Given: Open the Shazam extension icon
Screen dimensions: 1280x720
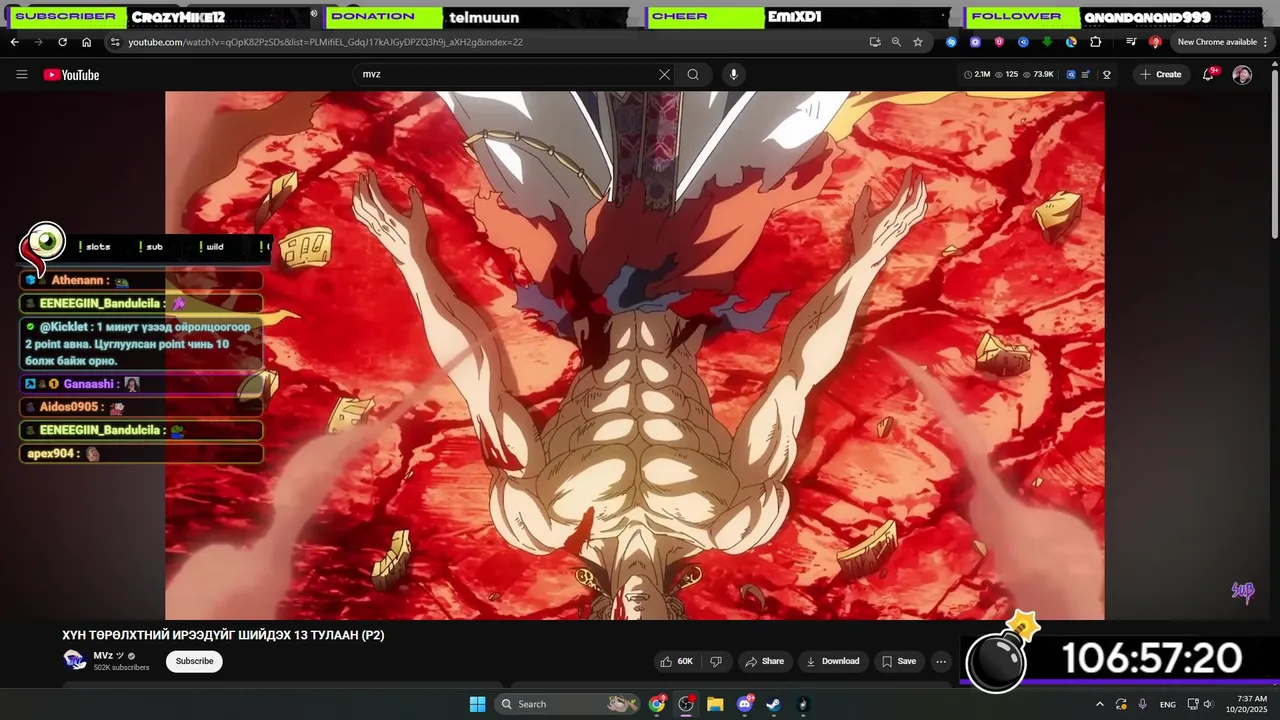Looking at the screenshot, I should click(951, 42).
